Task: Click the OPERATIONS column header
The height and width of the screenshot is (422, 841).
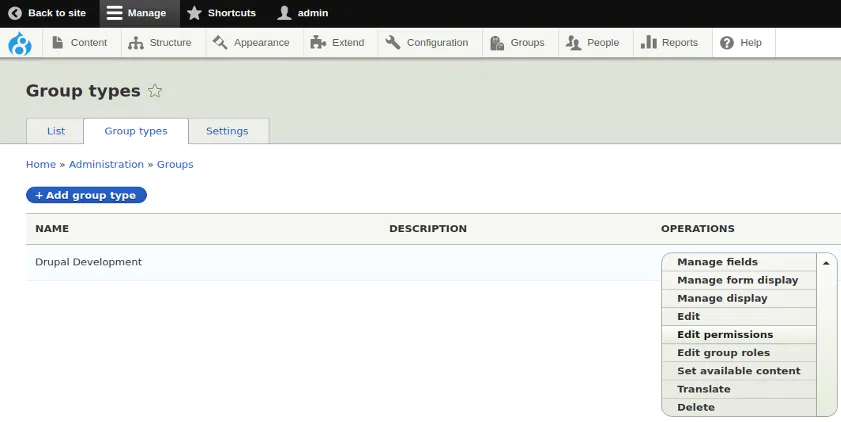Action: tap(698, 229)
